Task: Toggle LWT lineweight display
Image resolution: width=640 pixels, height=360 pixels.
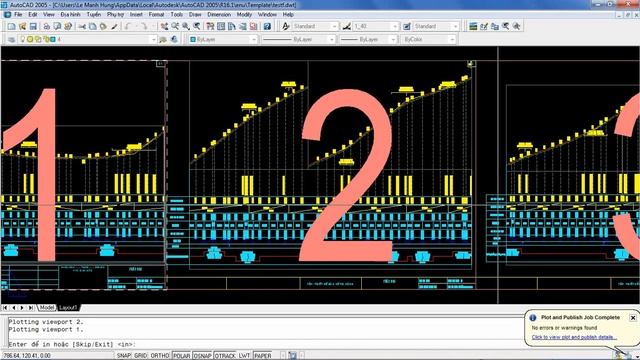Action: coord(244,356)
